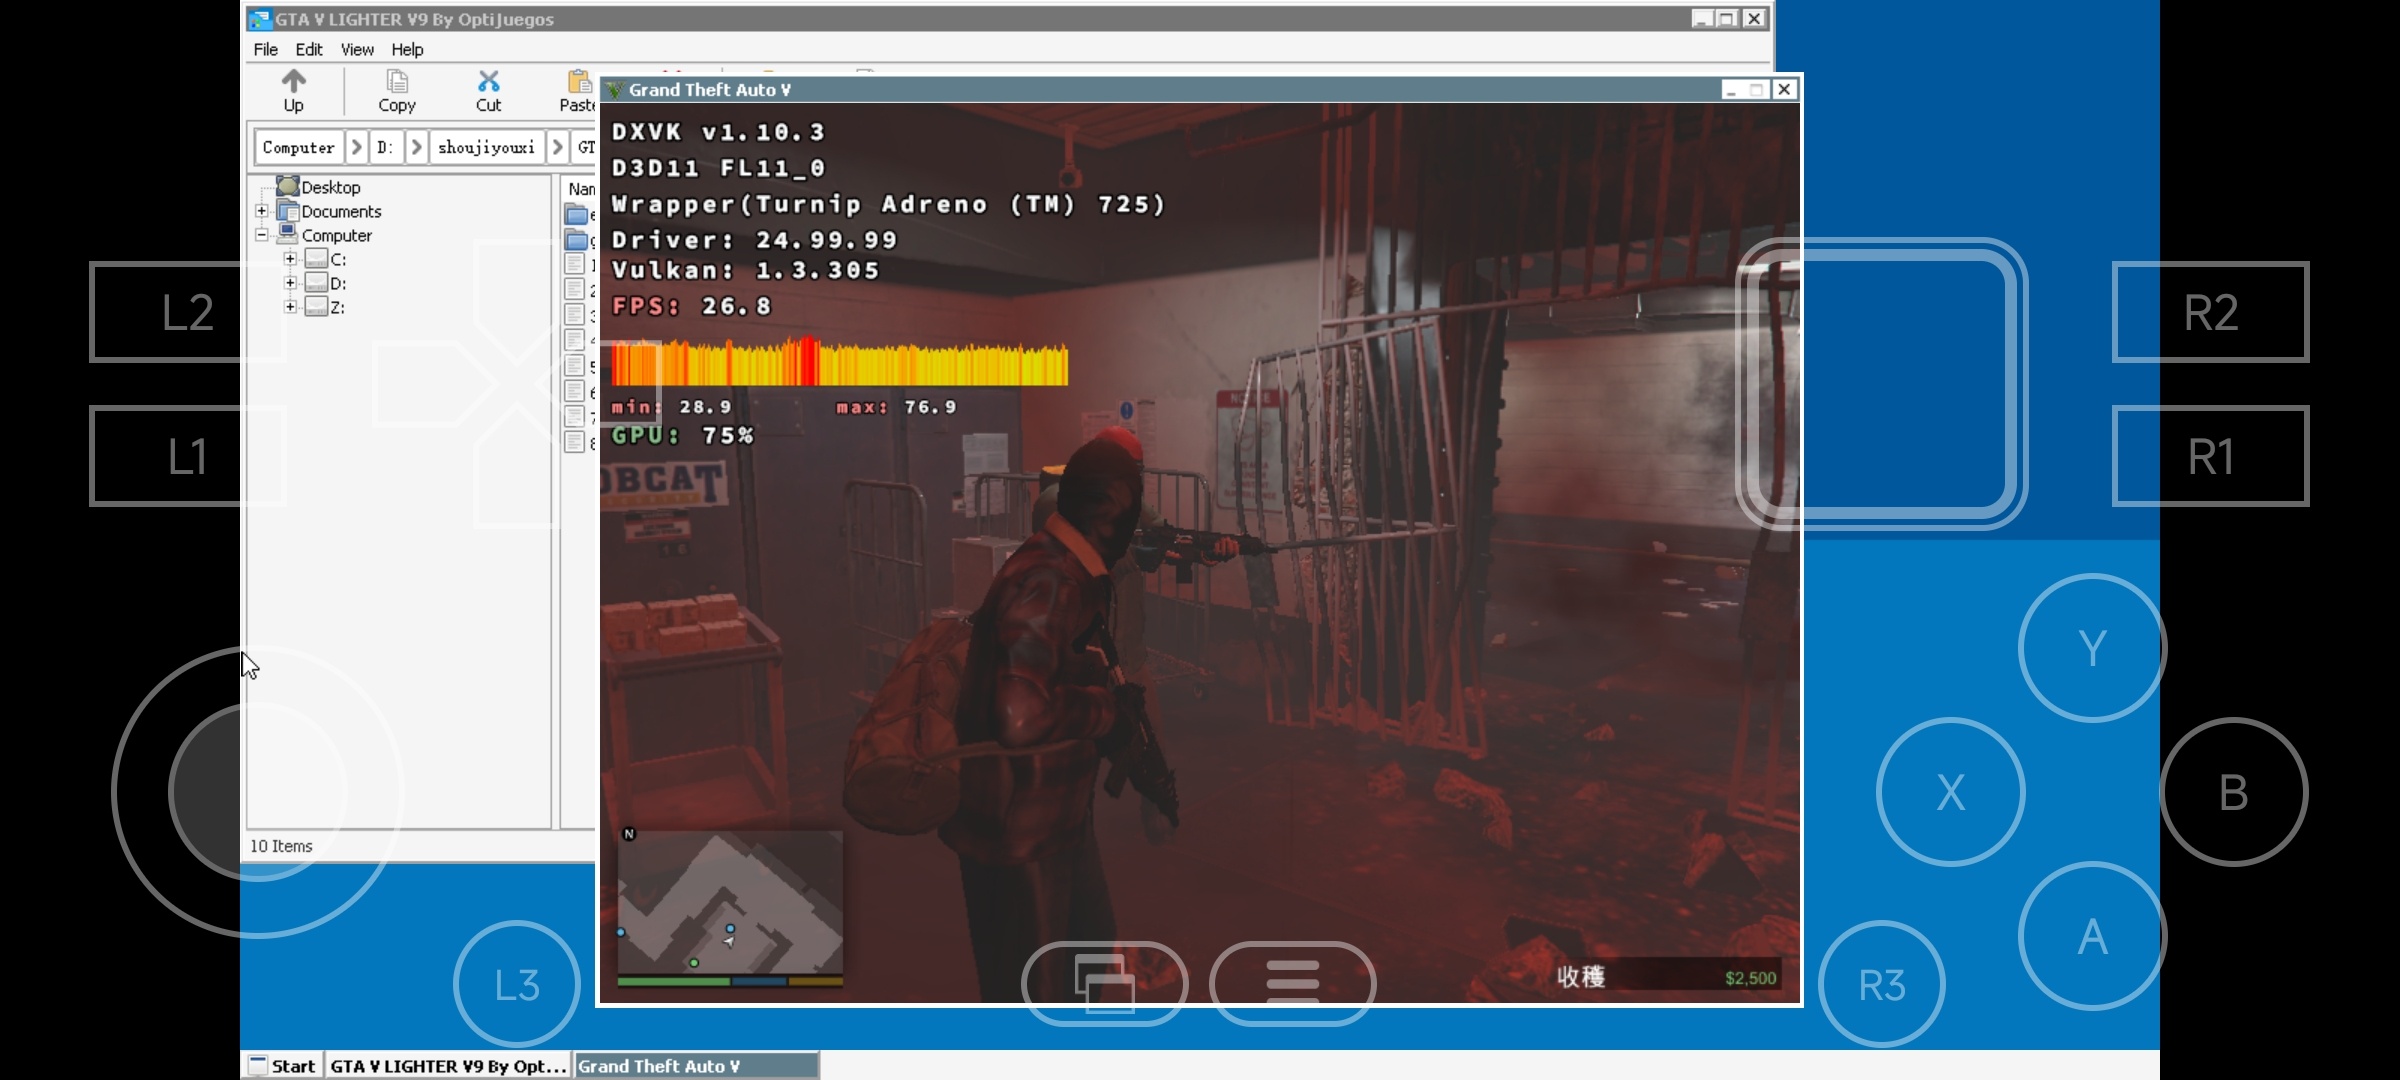Tap the Y gamepad button

2092,648
